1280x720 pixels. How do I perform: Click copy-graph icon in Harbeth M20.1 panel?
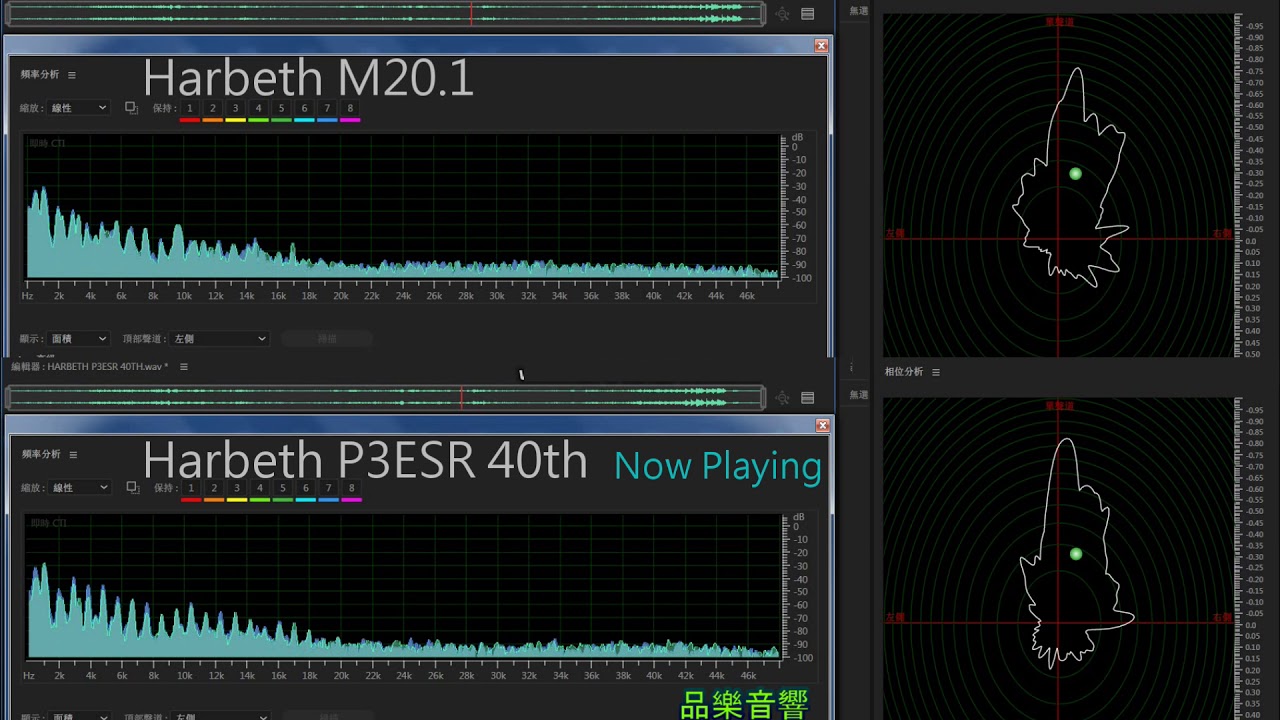(131, 108)
